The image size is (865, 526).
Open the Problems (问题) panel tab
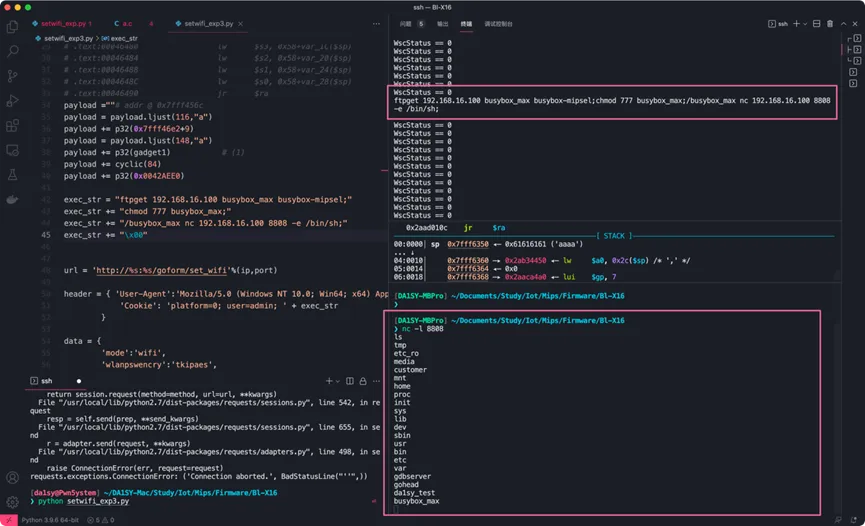[x=405, y=24]
